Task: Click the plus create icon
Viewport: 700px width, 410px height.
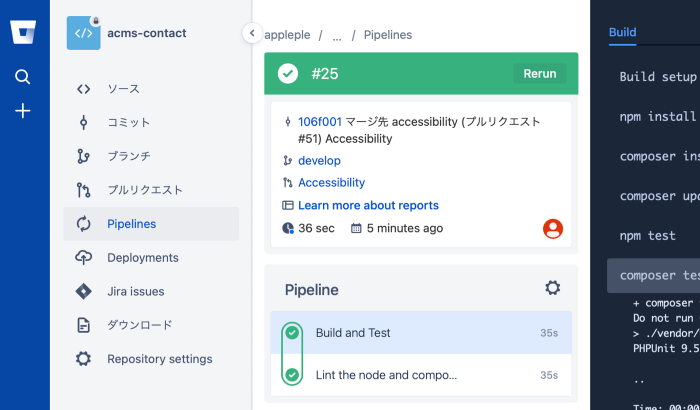Action: [x=23, y=110]
